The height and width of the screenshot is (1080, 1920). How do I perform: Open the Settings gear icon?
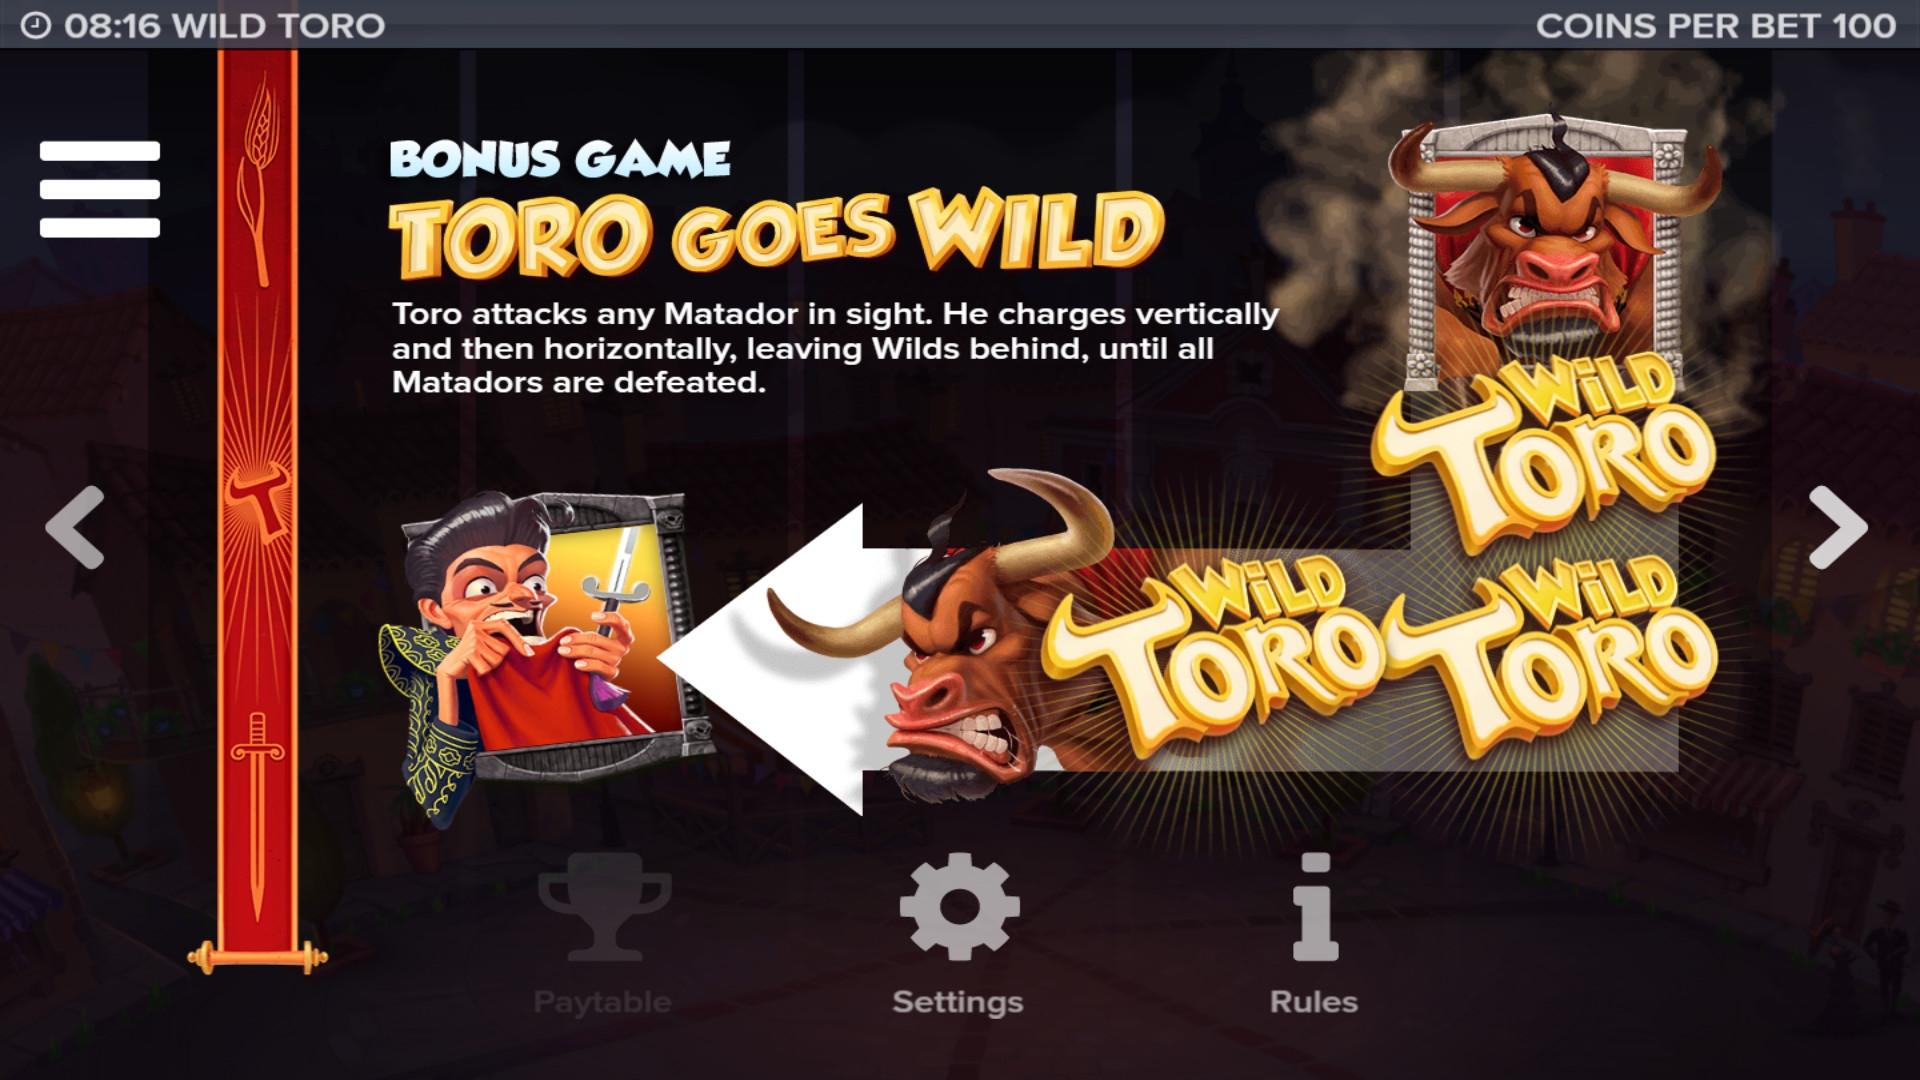click(959, 906)
